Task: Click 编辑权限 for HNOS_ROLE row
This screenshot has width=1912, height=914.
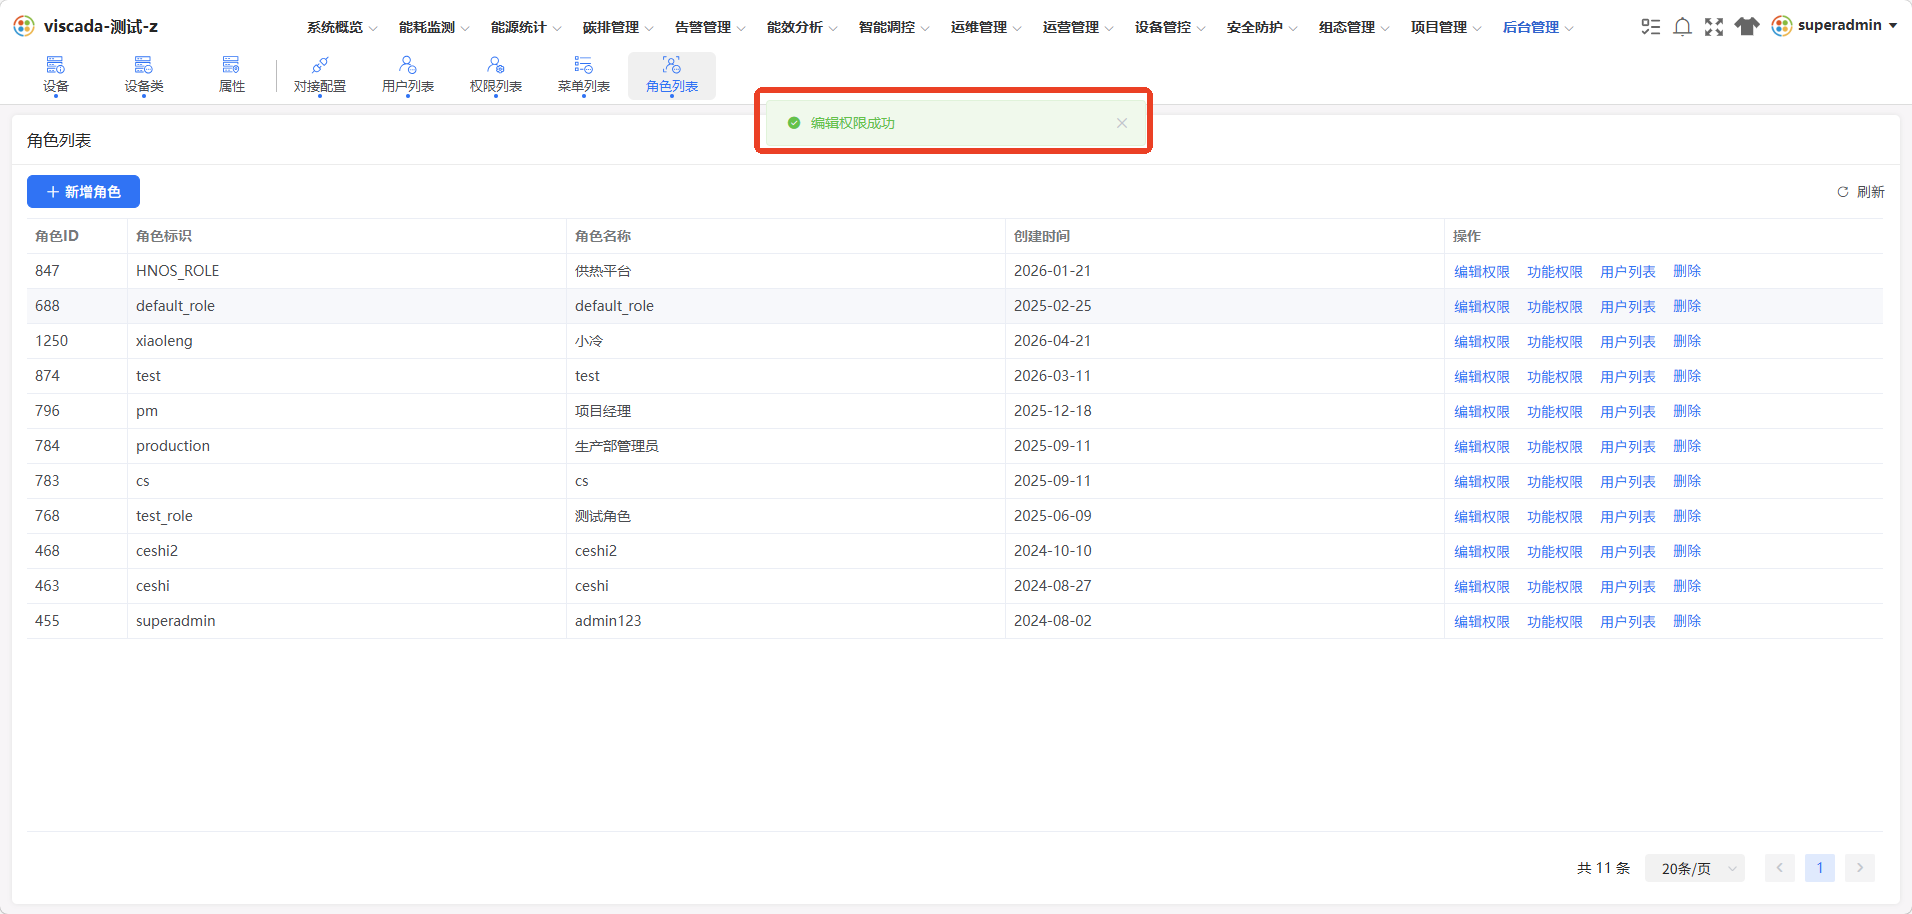Action: [x=1482, y=272]
